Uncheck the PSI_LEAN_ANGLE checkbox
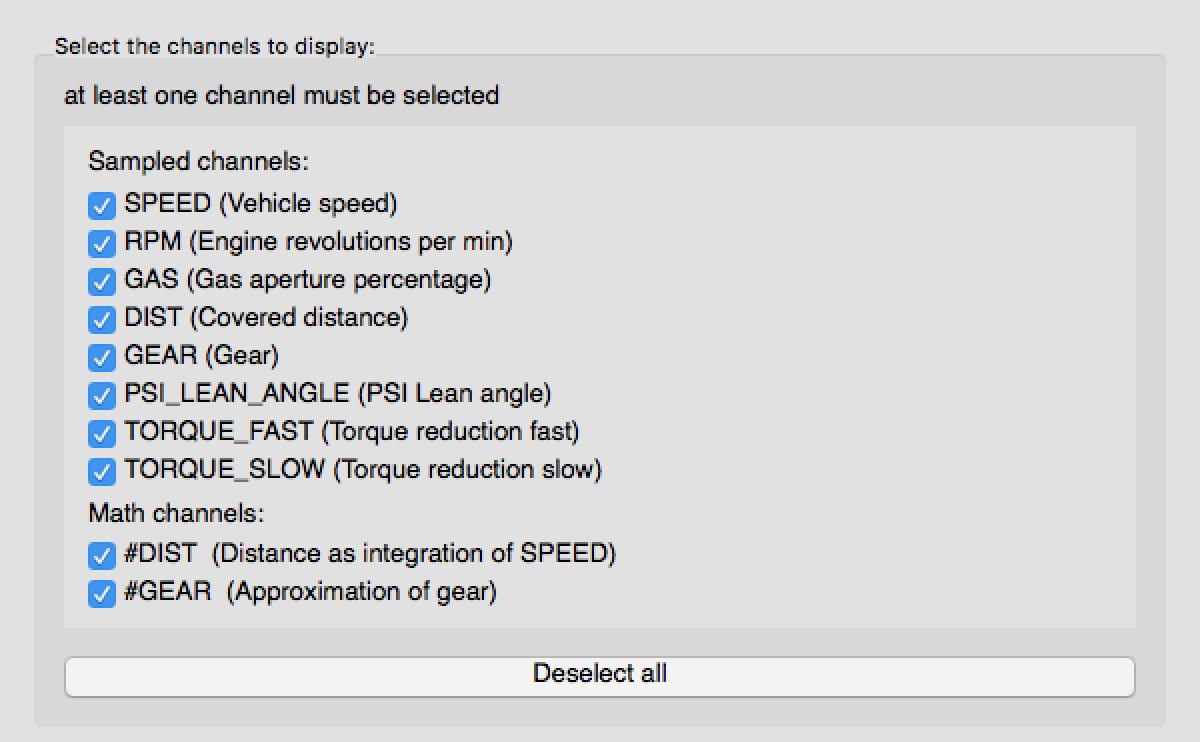This screenshot has width=1200, height=742. point(102,395)
